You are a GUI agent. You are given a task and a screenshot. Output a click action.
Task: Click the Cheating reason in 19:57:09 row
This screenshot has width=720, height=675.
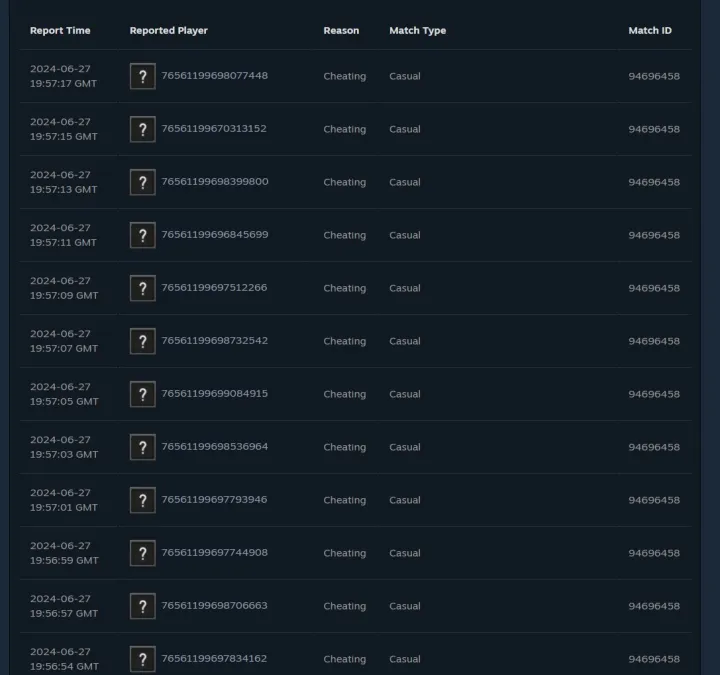coord(344,288)
